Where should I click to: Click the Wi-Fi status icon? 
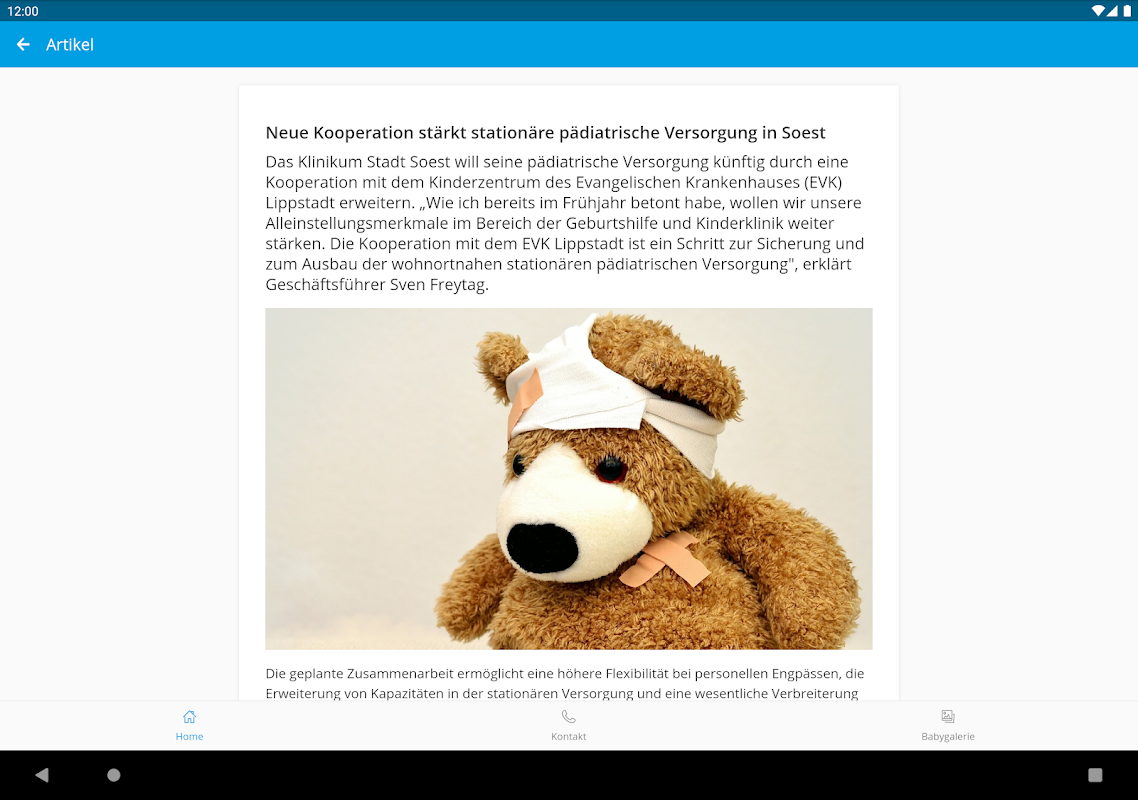[1097, 11]
